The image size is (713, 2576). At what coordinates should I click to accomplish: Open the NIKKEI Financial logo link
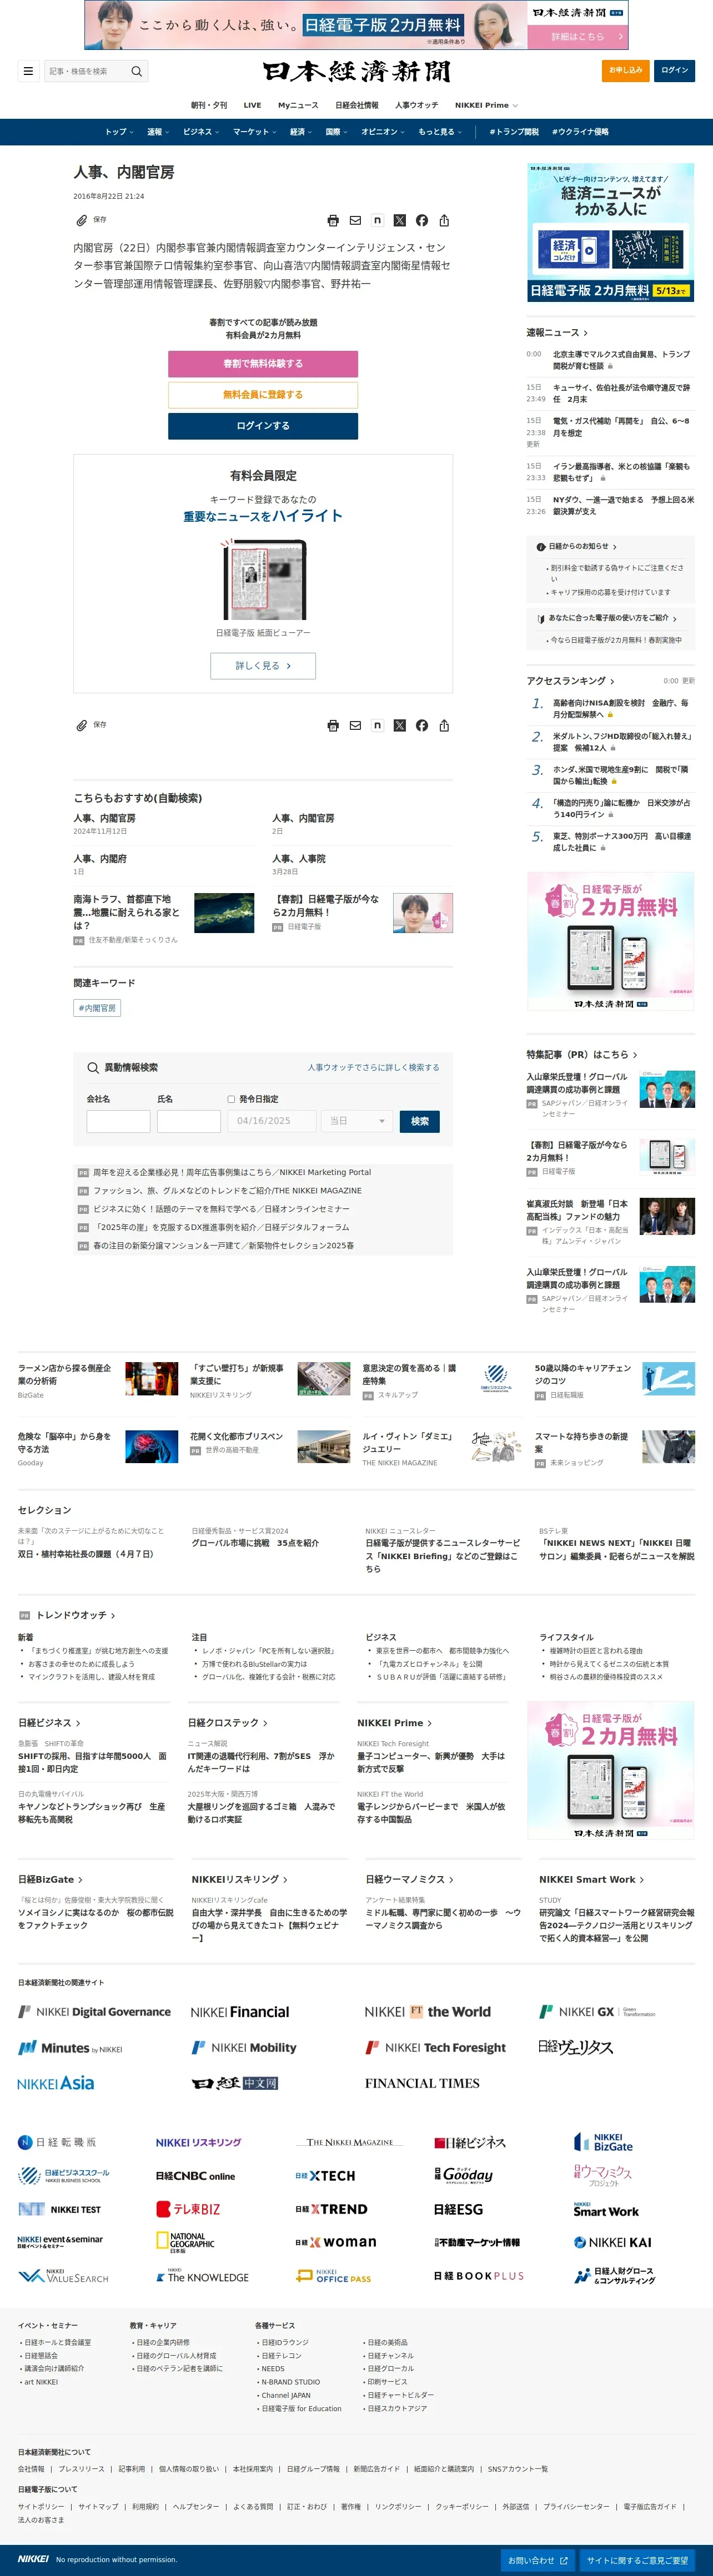point(240,2012)
